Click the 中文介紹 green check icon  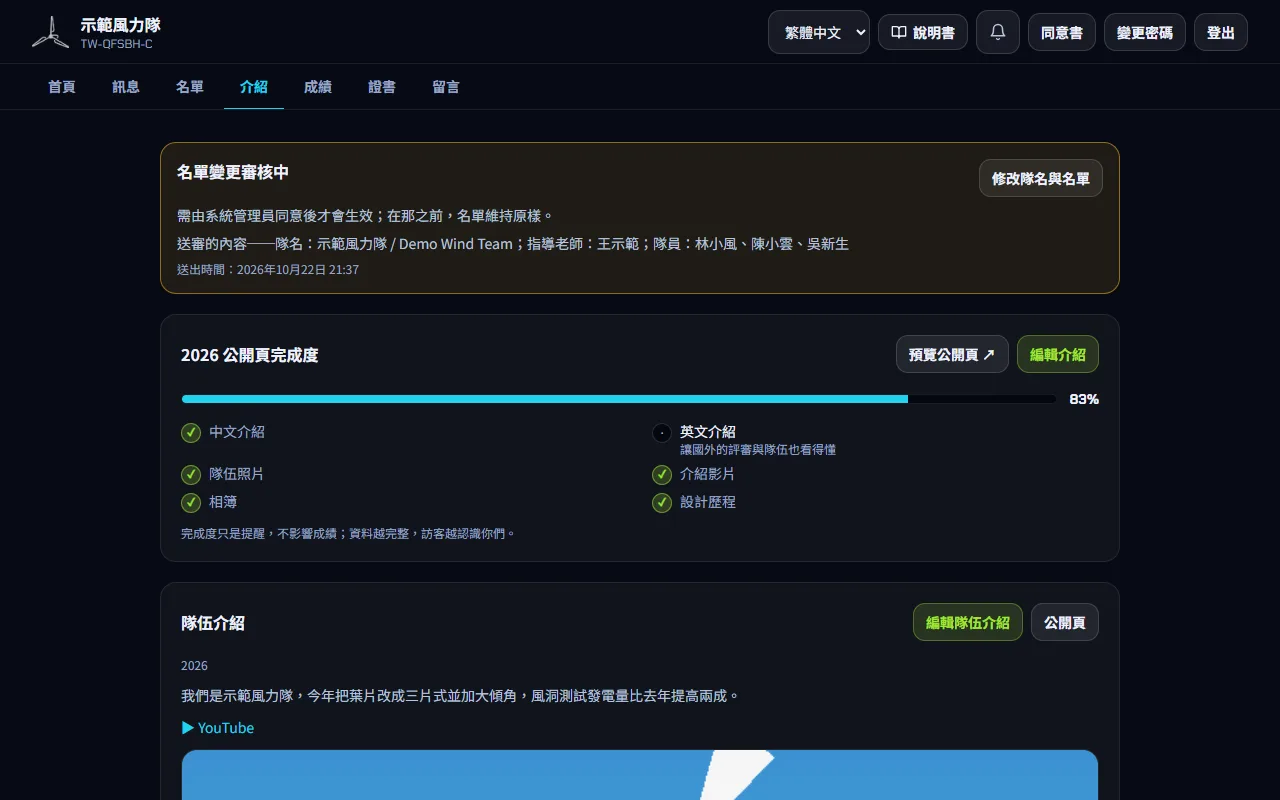(191, 432)
